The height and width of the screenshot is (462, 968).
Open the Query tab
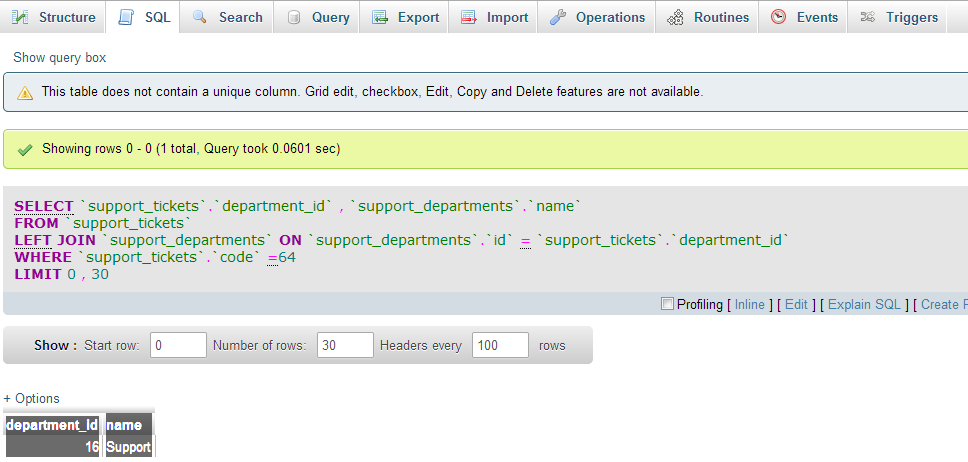[x=319, y=17]
